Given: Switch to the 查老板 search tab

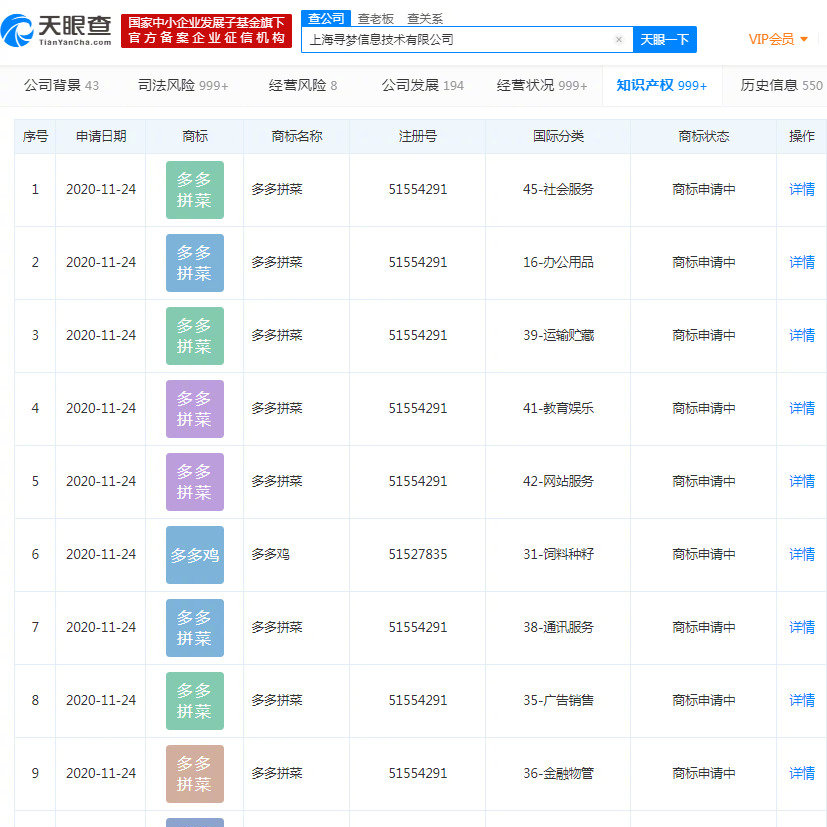Looking at the screenshot, I should (x=376, y=19).
